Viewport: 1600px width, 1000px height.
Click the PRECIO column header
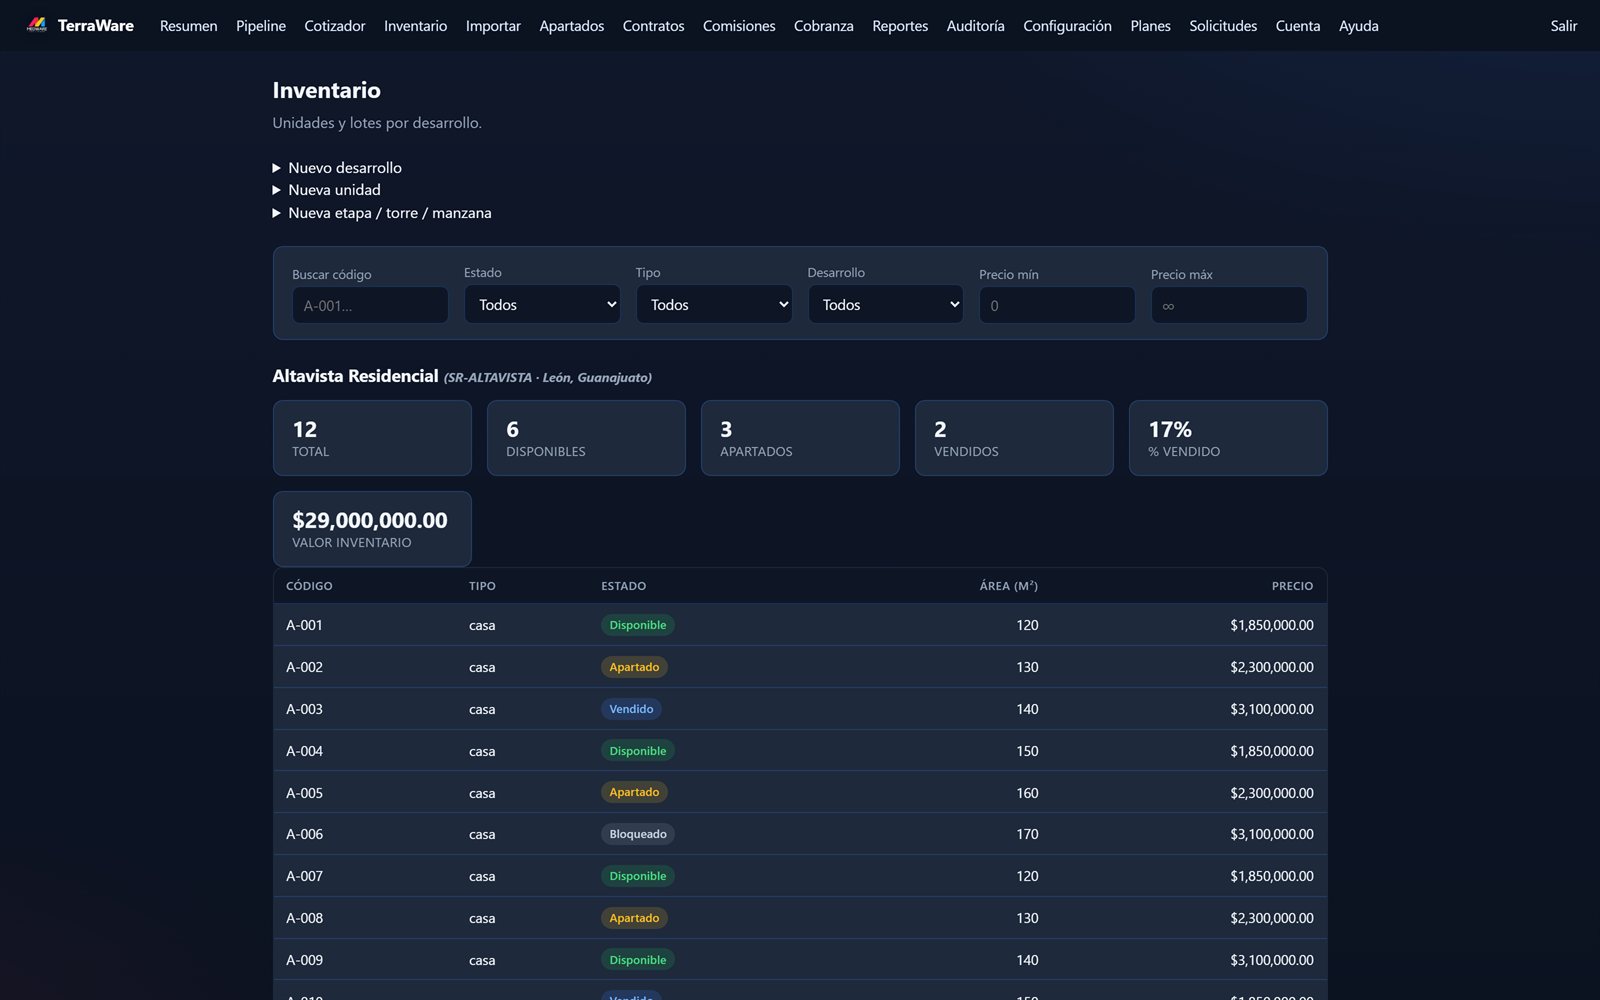pyautogui.click(x=1292, y=586)
